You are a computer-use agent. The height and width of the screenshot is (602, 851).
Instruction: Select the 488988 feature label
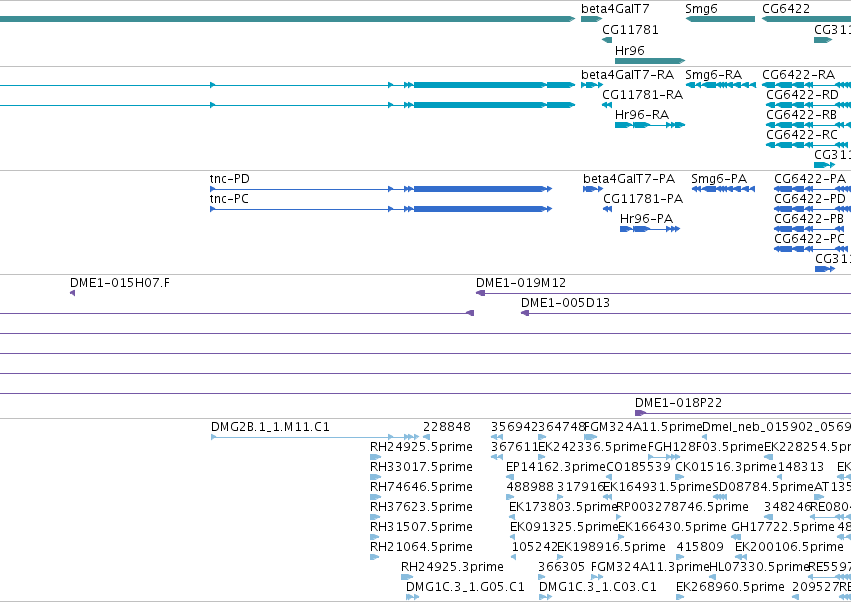coord(530,487)
